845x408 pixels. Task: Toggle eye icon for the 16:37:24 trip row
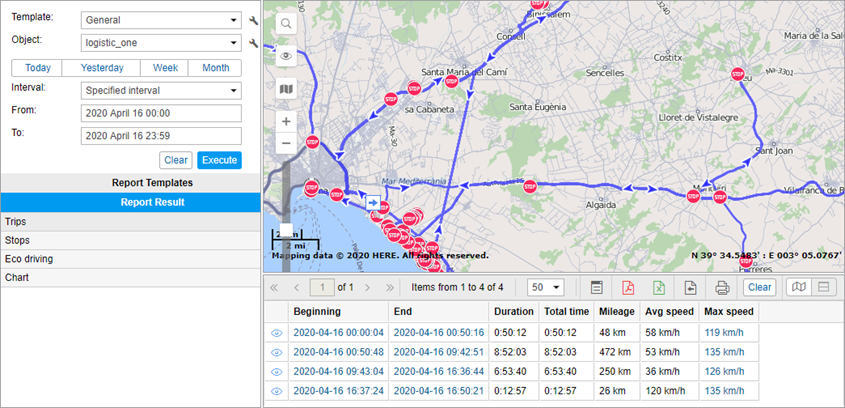tap(276, 390)
